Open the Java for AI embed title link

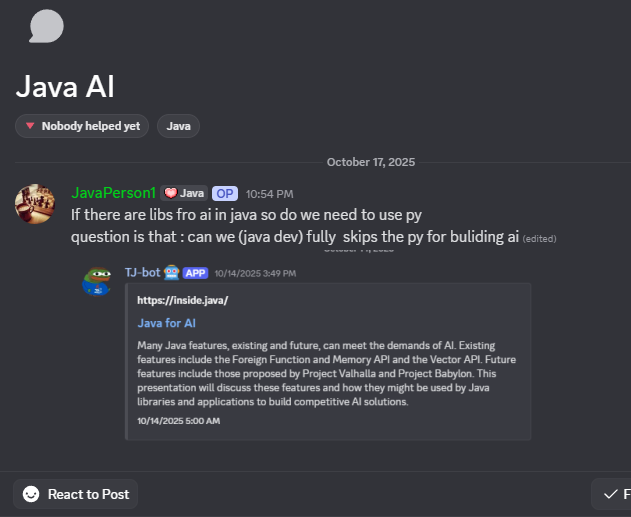point(166,323)
